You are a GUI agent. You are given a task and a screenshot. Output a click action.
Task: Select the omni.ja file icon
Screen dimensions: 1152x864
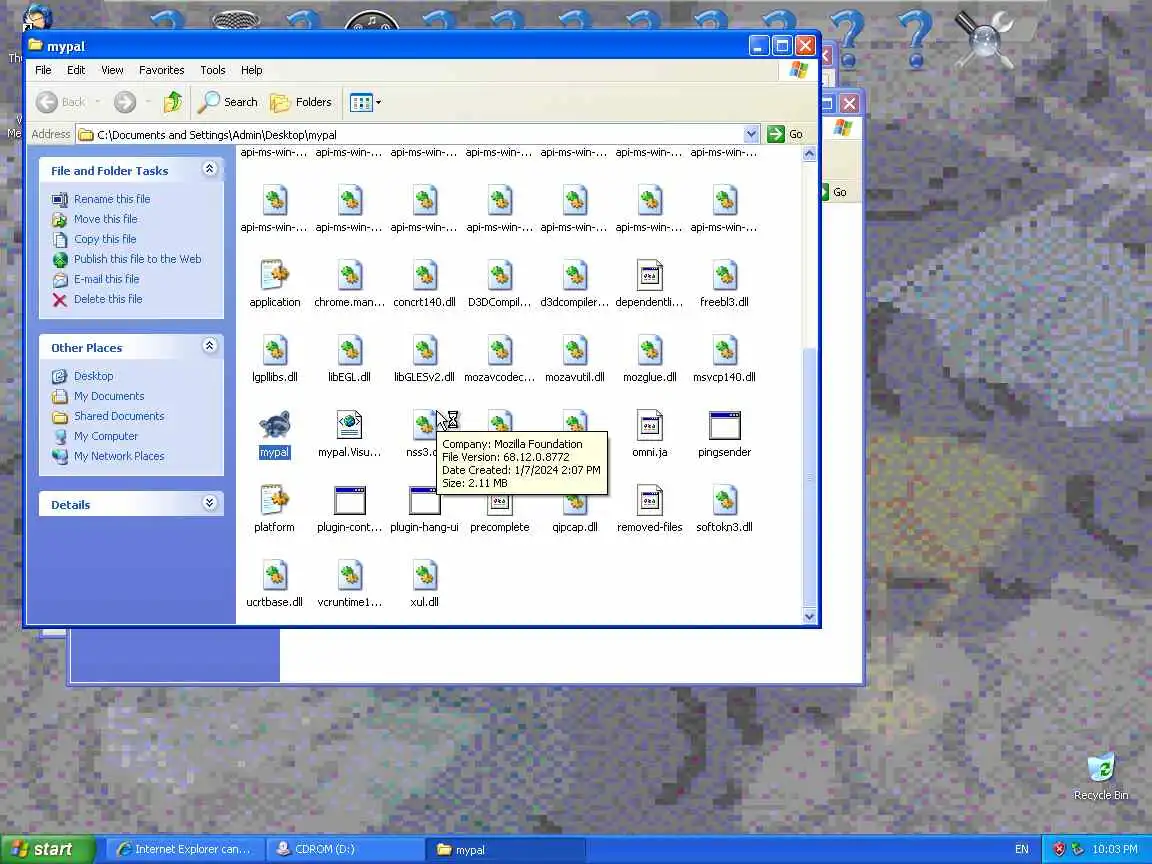point(649,425)
